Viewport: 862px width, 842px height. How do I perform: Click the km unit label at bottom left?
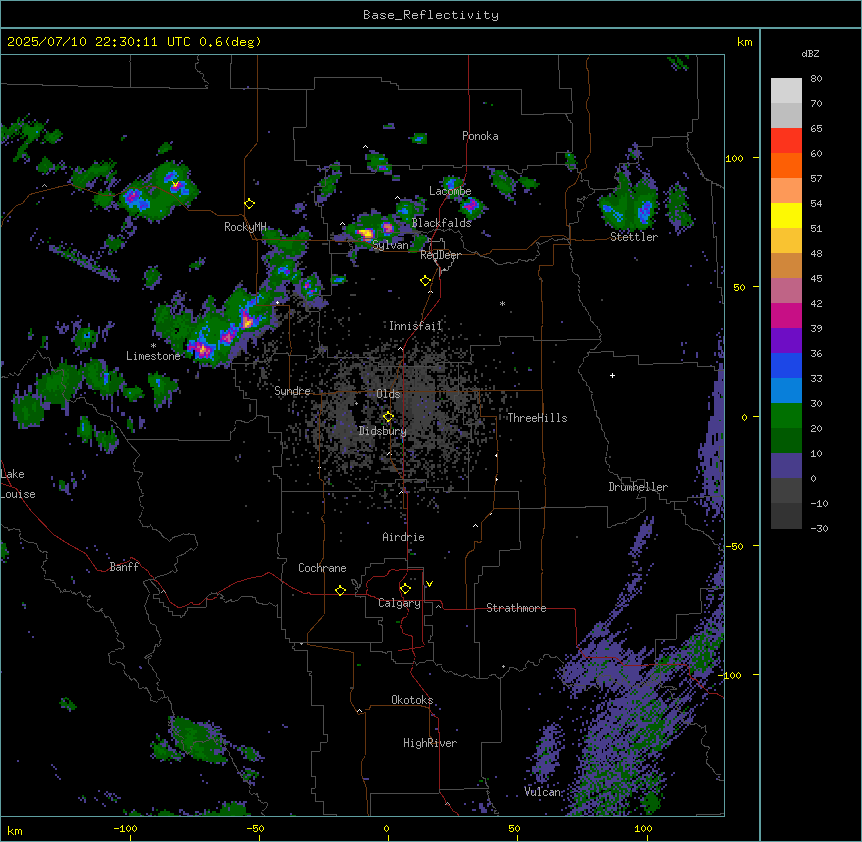15,830
